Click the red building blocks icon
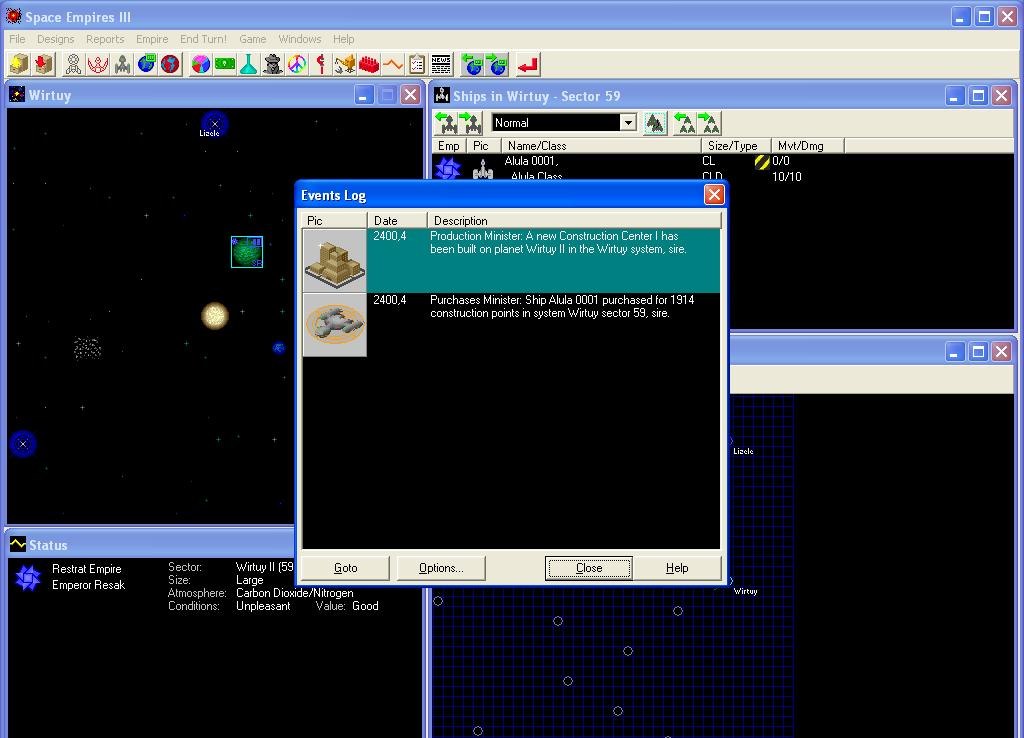1024x738 pixels. click(x=369, y=64)
